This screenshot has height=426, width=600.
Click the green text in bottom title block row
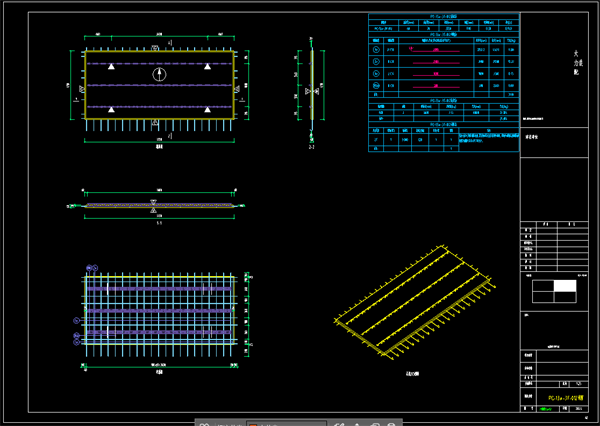coord(546,409)
